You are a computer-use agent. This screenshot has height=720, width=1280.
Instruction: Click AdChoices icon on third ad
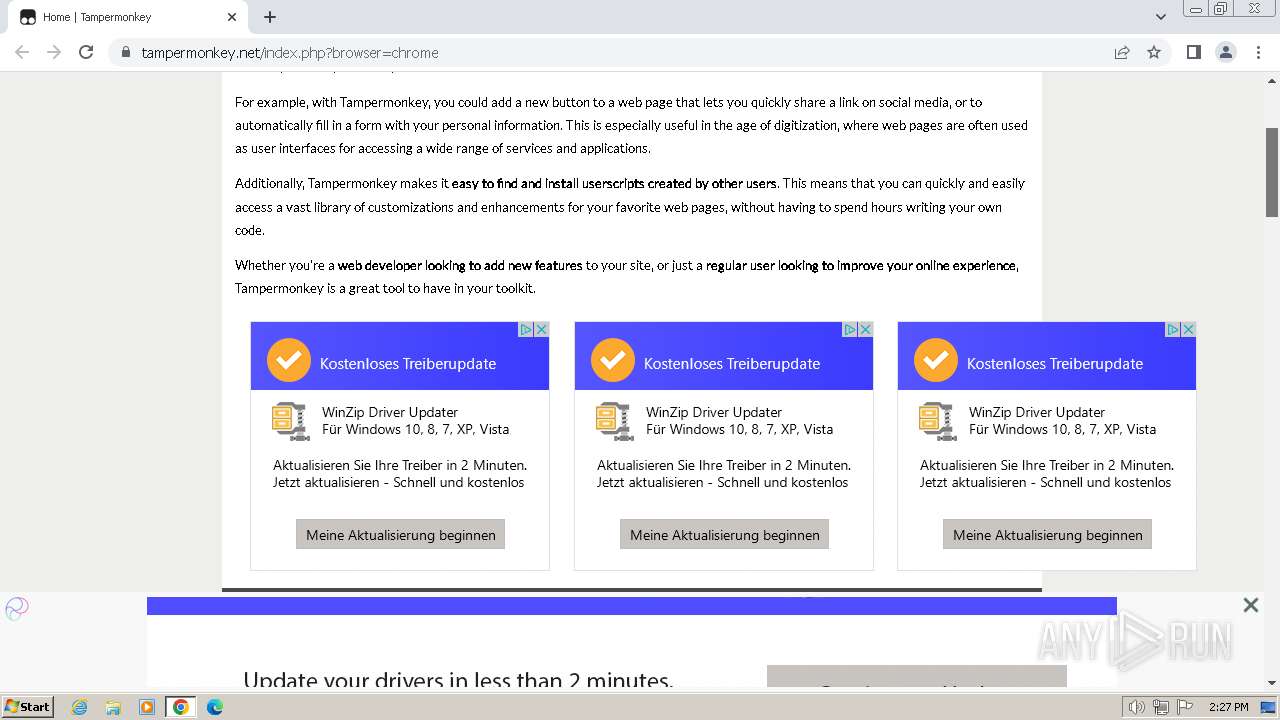tap(1172, 329)
